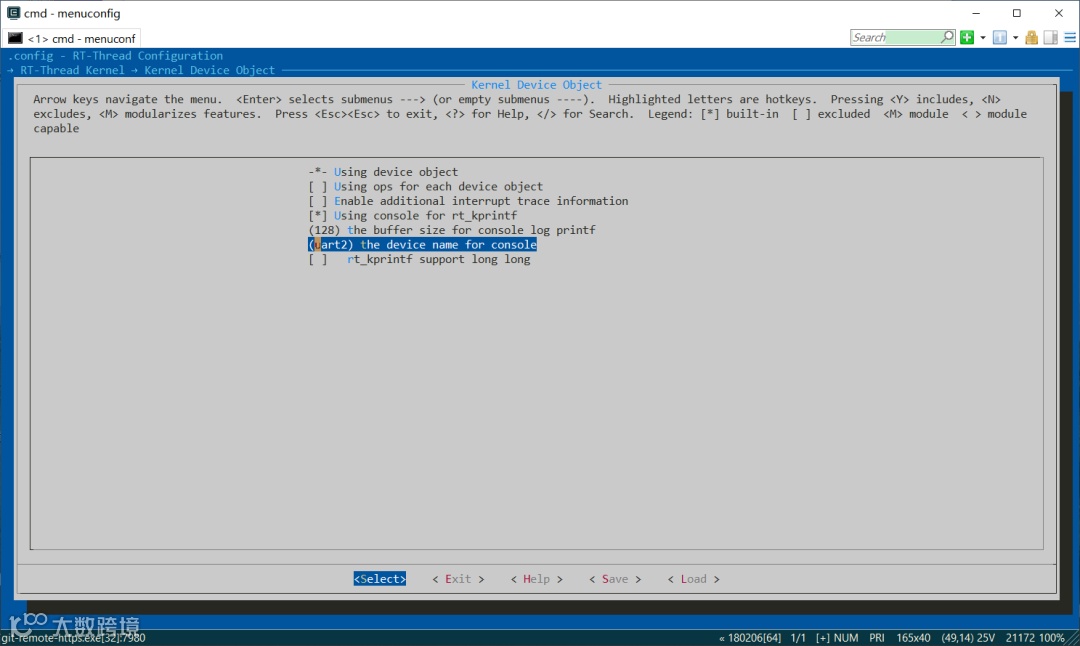Toggle the alternative console panel icon
The image size is (1080, 646).
tap(1050, 37)
